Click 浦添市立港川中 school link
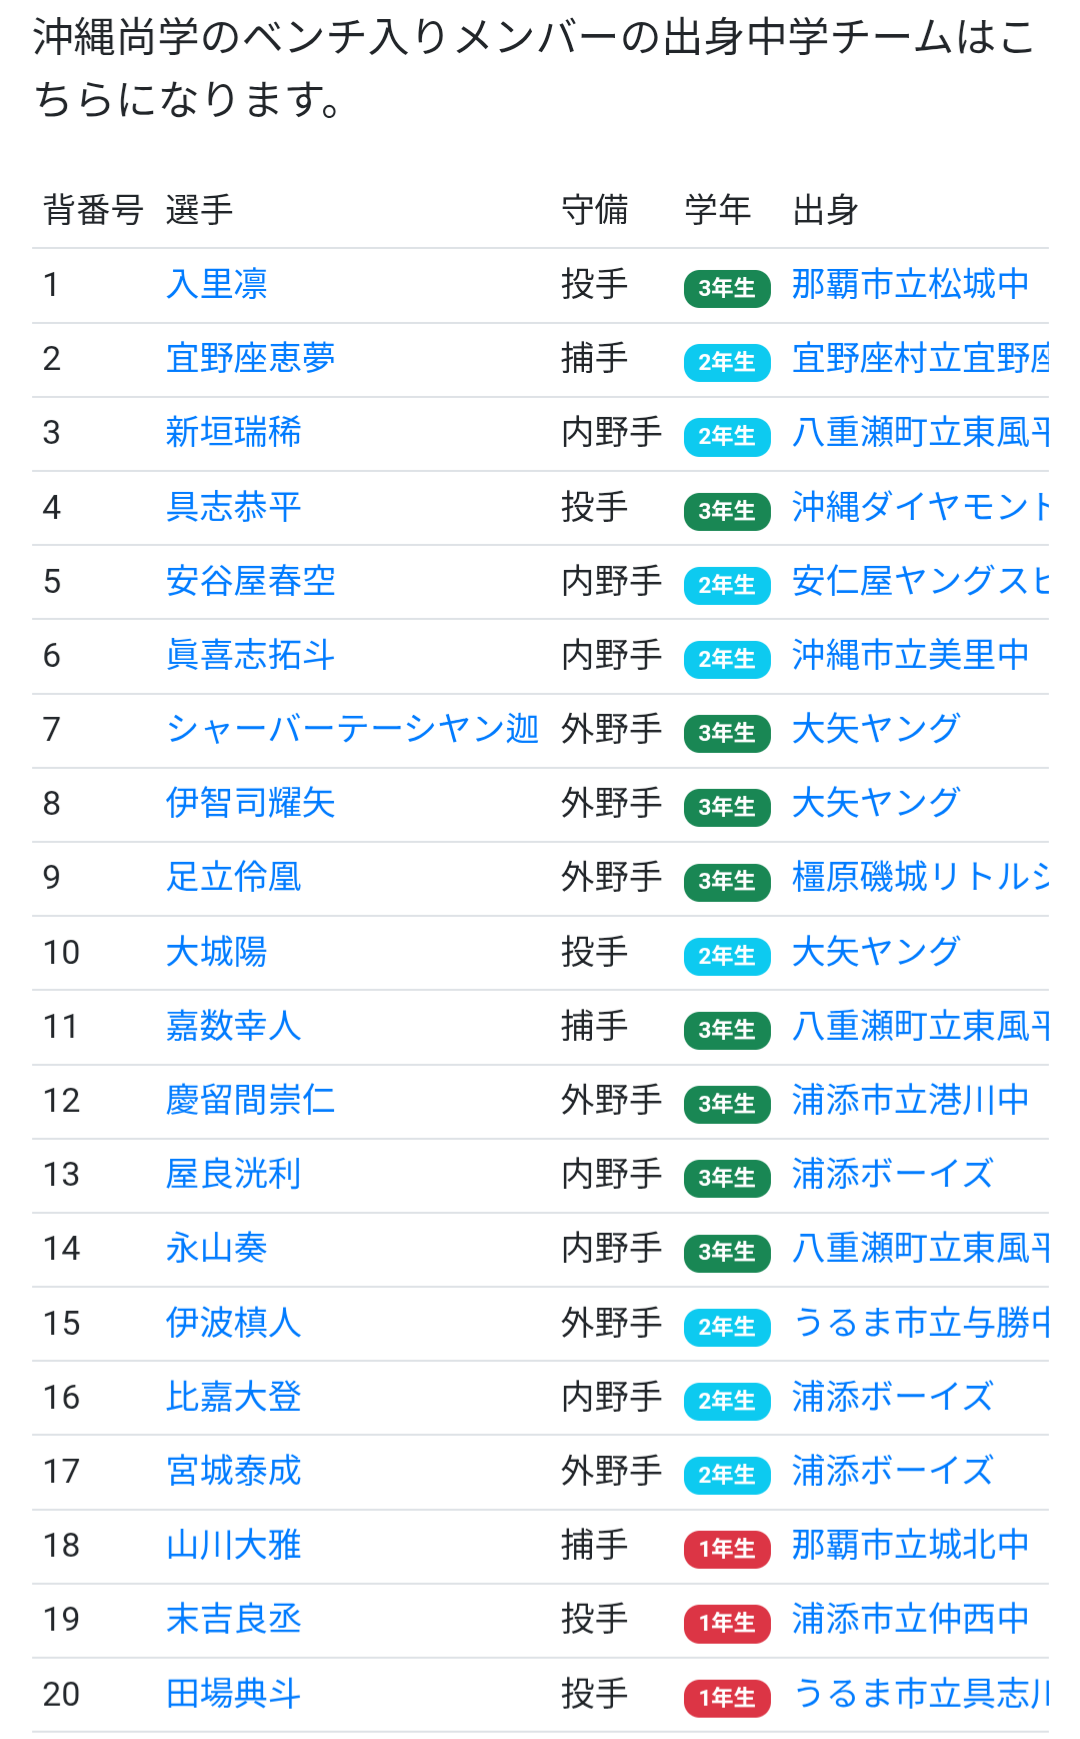 click(x=910, y=1101)
